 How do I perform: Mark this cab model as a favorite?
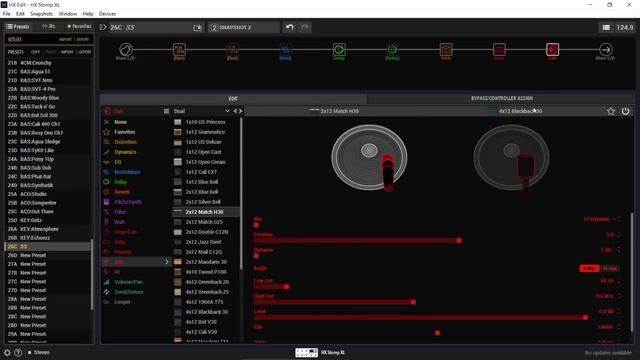pos(611,111)
